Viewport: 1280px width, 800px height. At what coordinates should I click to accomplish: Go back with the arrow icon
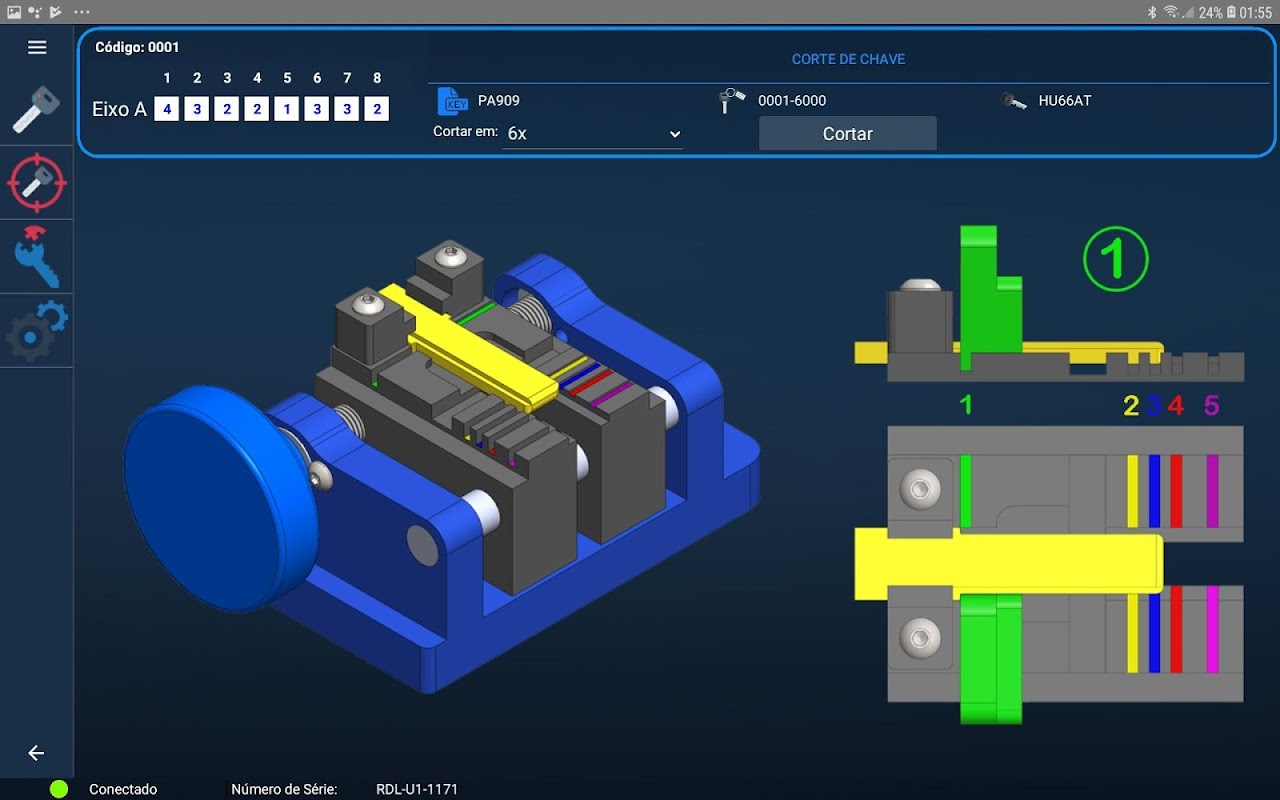(37, 753)
